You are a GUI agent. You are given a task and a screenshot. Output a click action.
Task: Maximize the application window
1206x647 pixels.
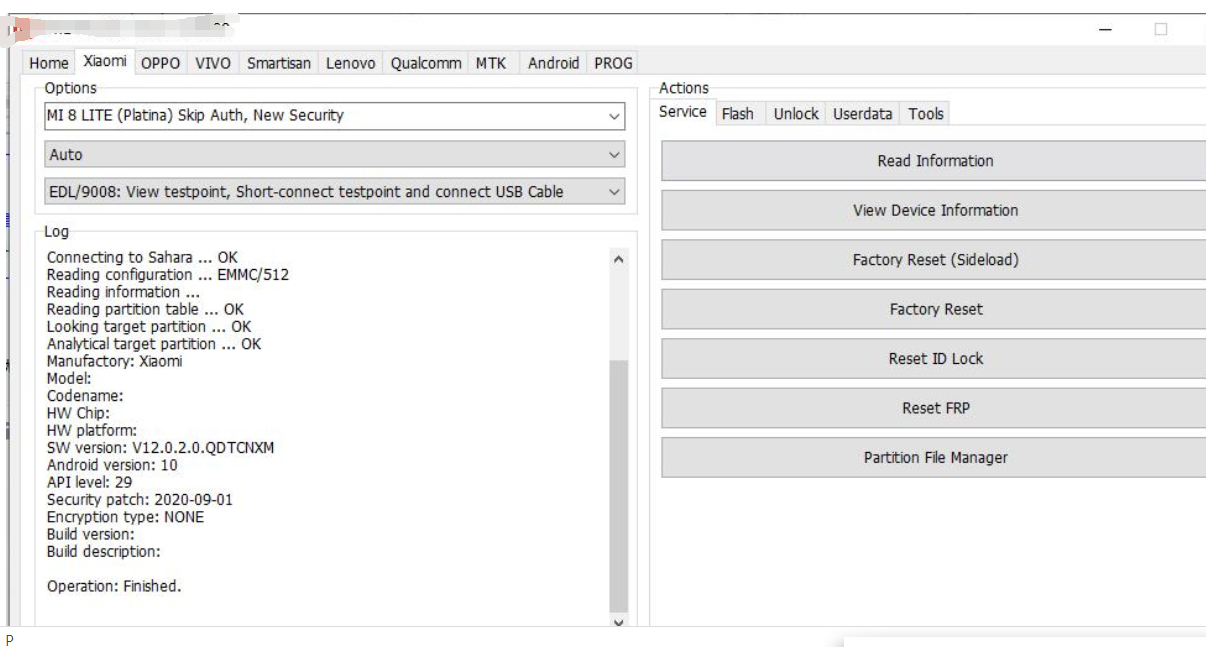point(1161,30)
